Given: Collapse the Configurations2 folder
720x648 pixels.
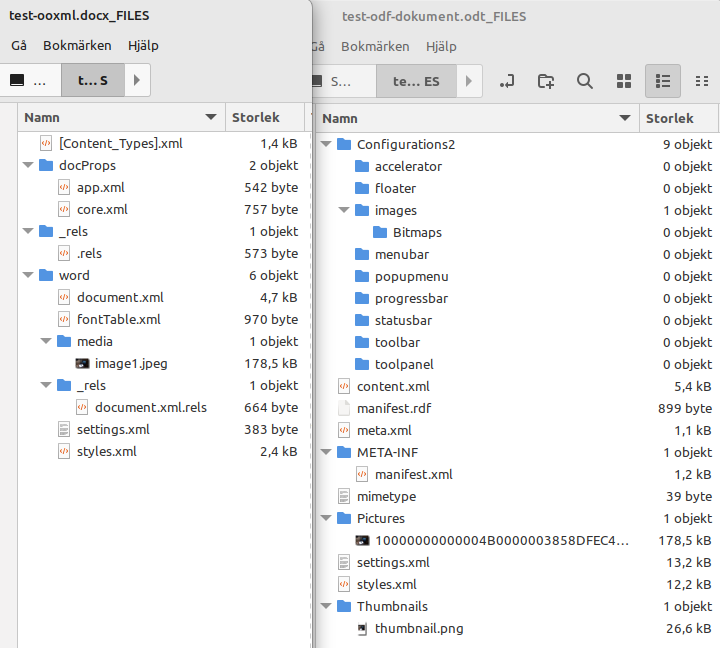Looking at the screenshot, I should (326, 144).
